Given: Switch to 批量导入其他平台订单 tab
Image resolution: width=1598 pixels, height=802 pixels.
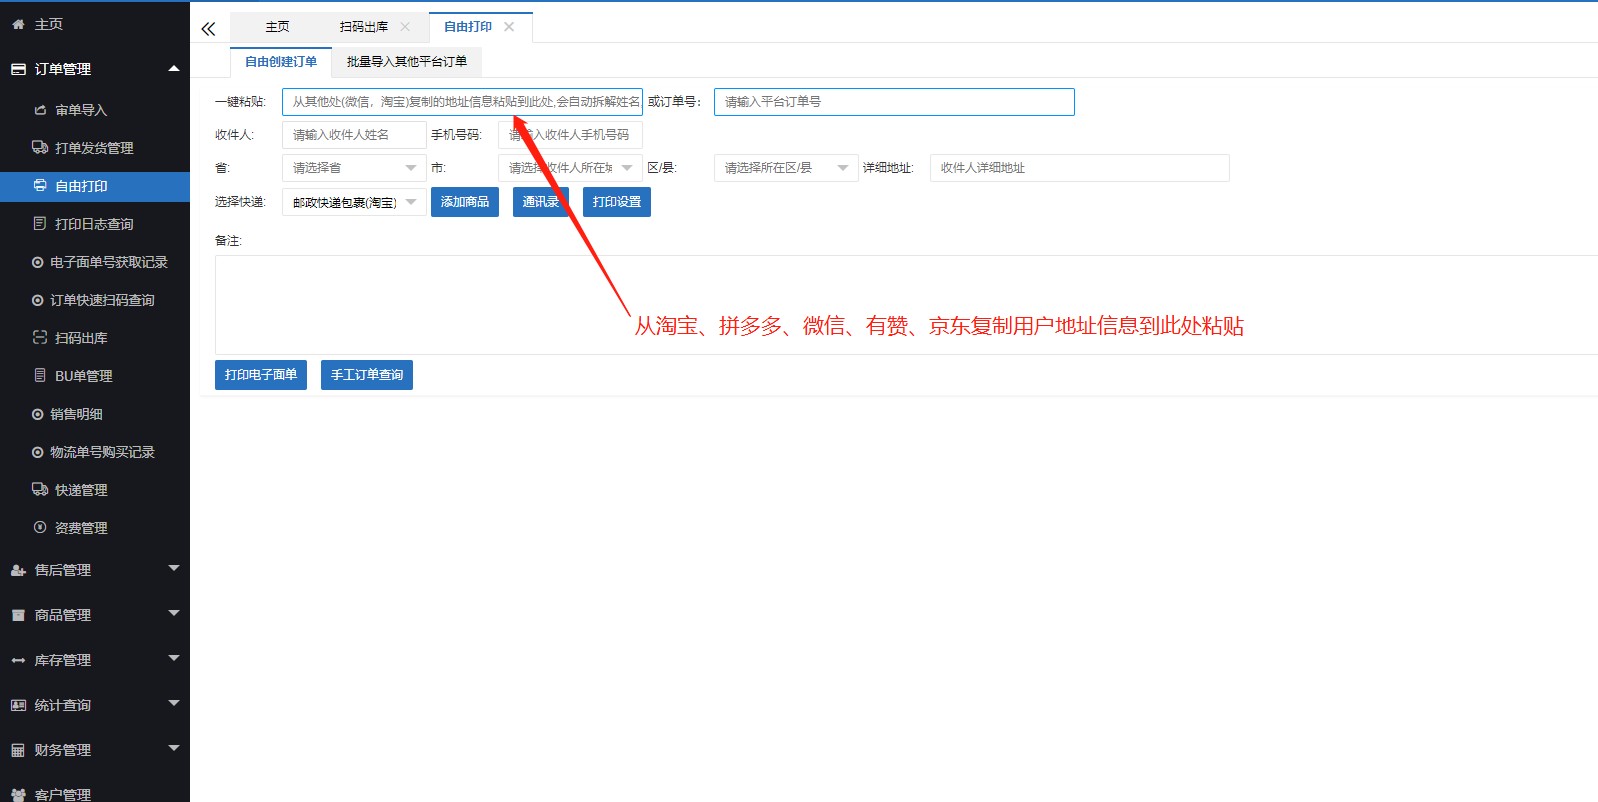Looking at the screenshot, I should tap(407, 62).
